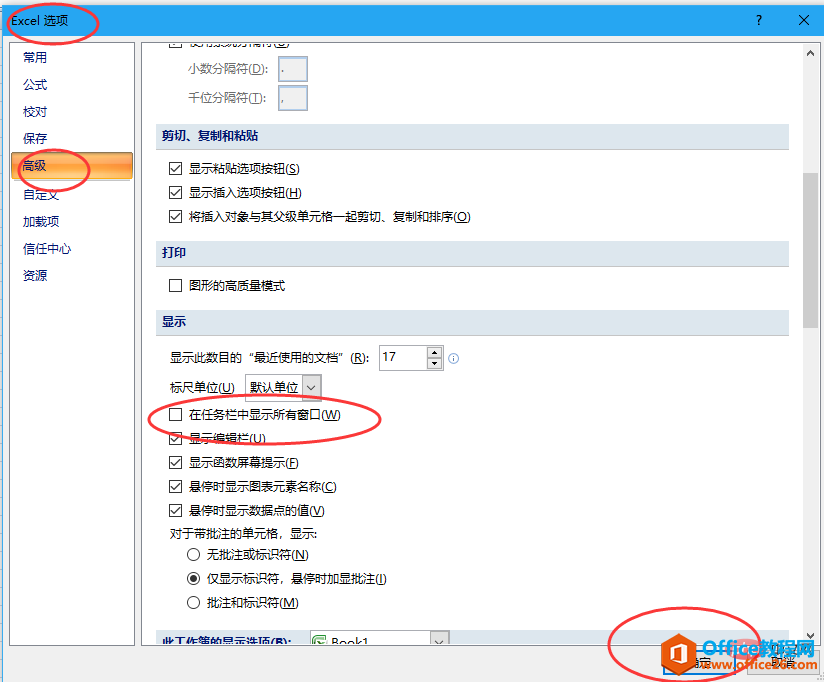
Task: Open the 资源 category
Action: (x=35, y=275)
